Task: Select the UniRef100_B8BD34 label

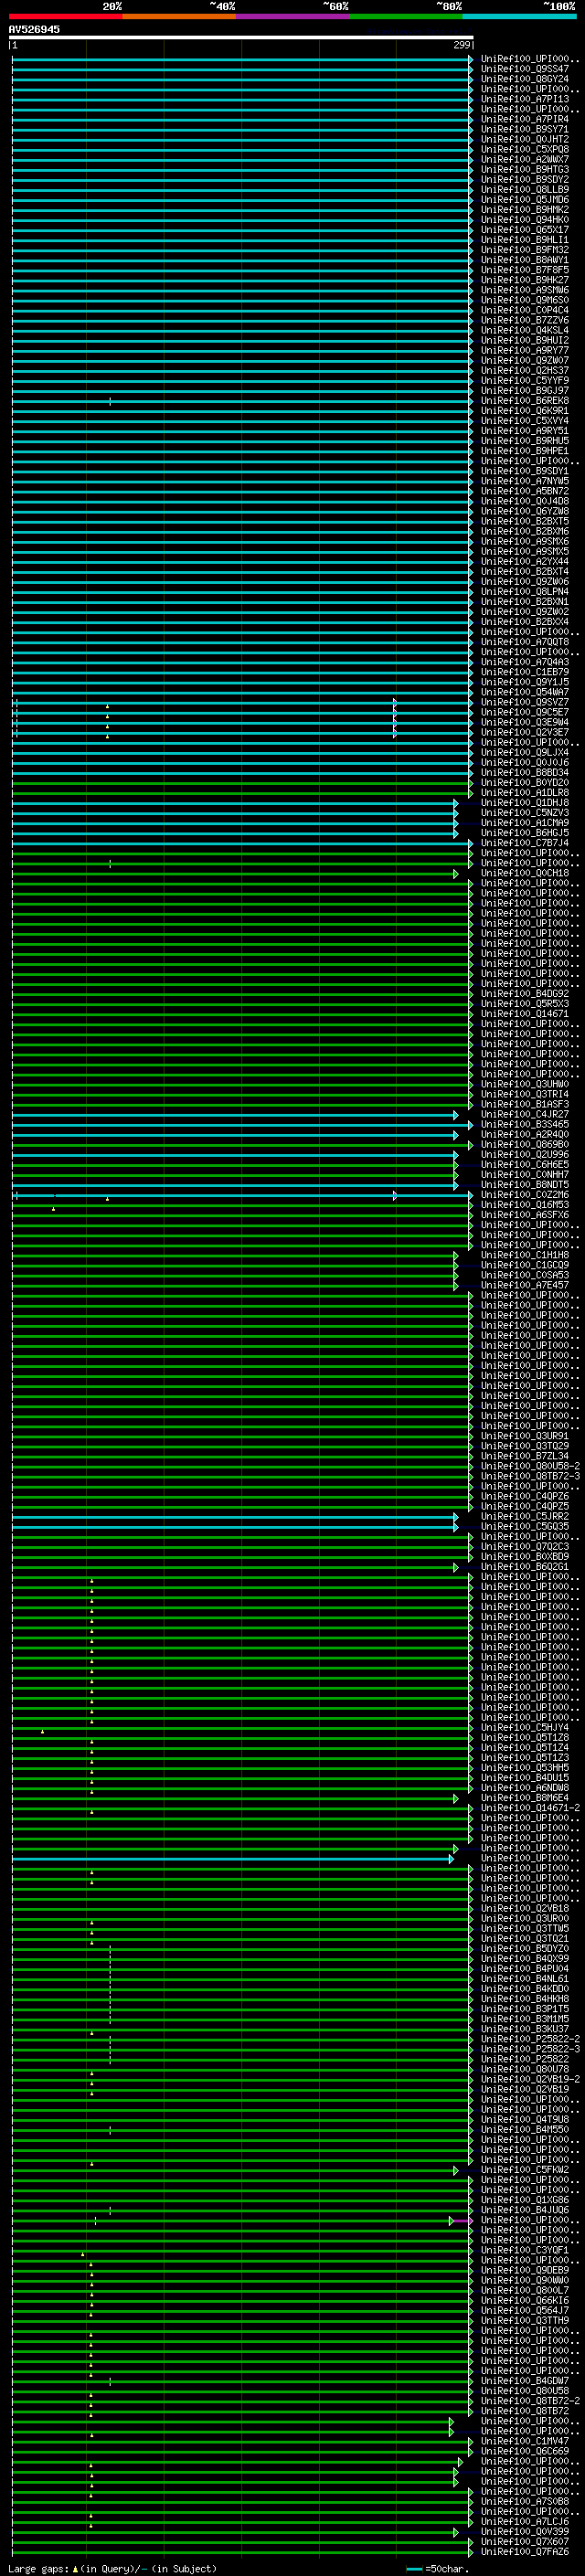Action: pyautogui.click(x=525, y=772)
